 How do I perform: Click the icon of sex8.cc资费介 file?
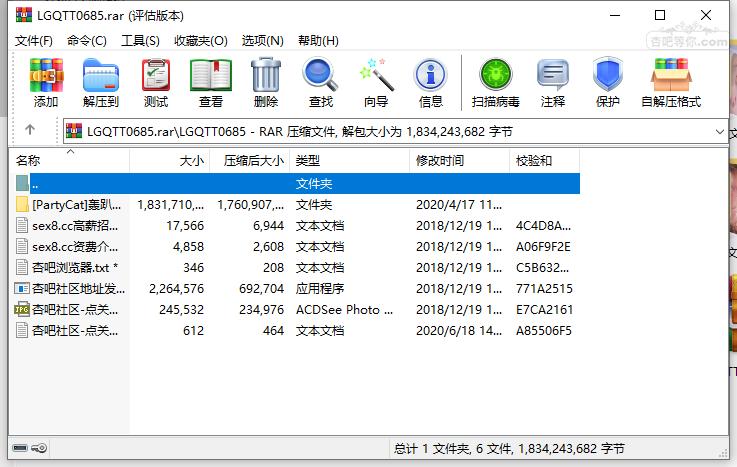(x=22, y=246)
